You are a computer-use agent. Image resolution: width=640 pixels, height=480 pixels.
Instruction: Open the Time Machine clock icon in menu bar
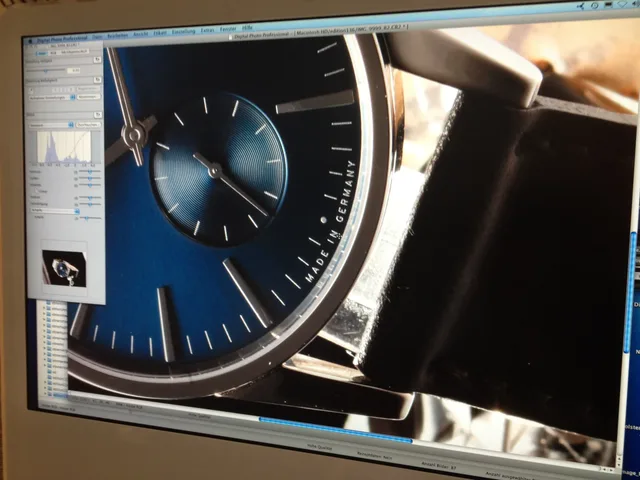tap(594, 5)
